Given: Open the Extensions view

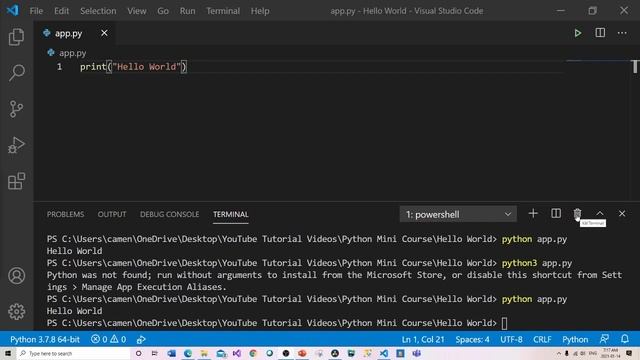Looking at the screenshot, I should coord(16,181).
